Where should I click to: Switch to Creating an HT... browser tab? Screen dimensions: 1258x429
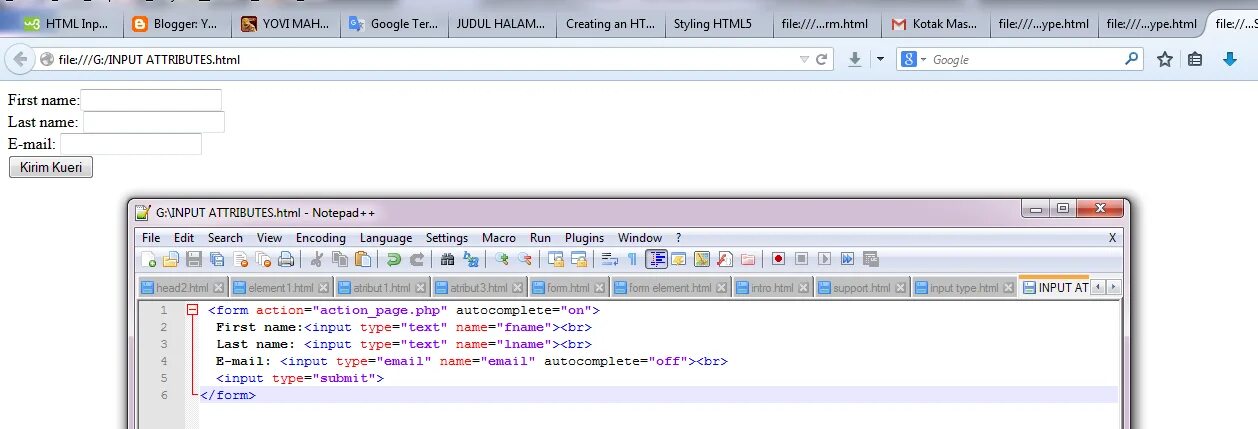point(611,24)
